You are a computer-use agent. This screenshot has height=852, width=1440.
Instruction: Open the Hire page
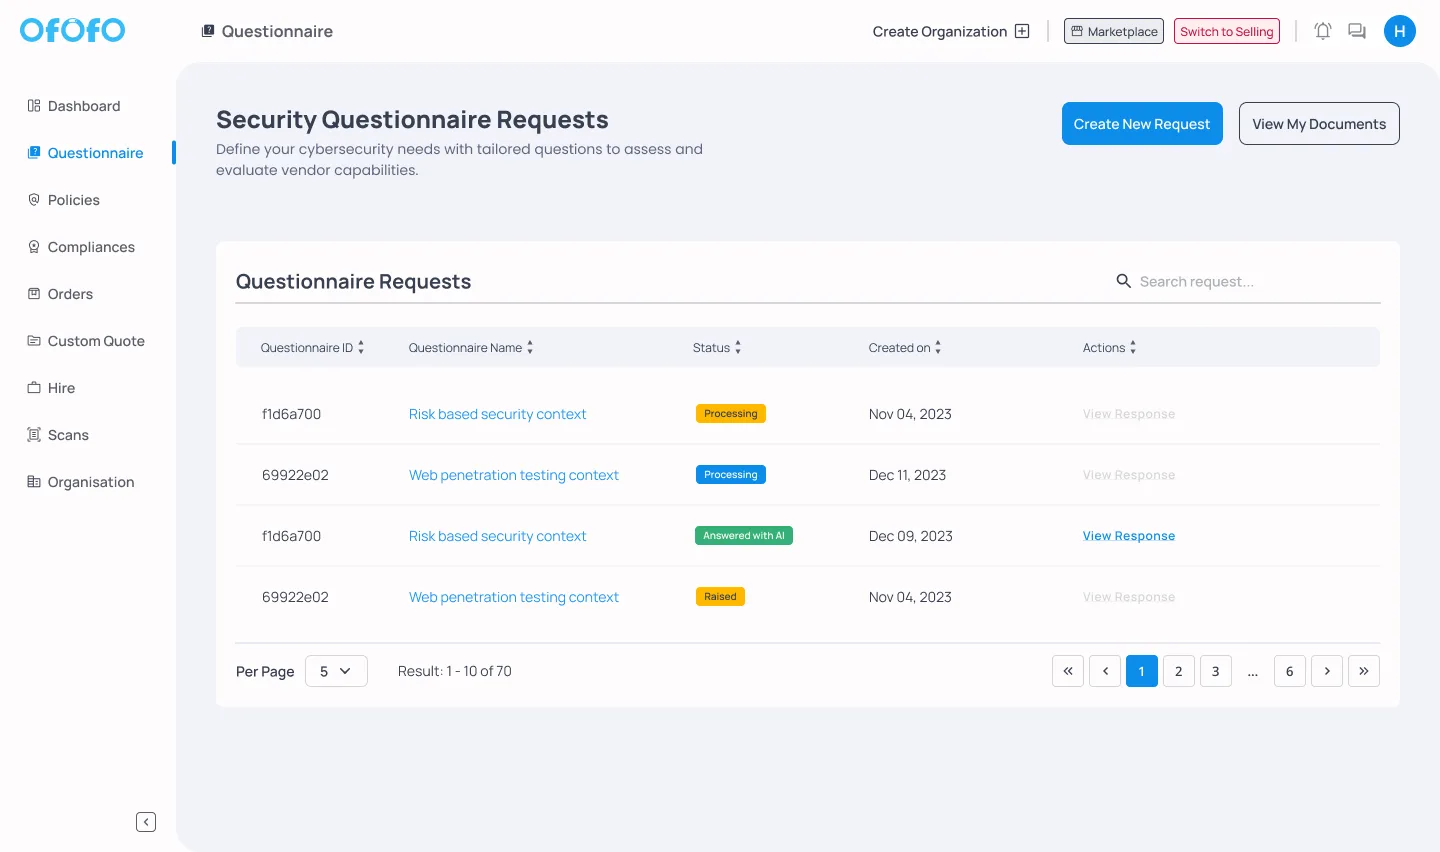61,388
